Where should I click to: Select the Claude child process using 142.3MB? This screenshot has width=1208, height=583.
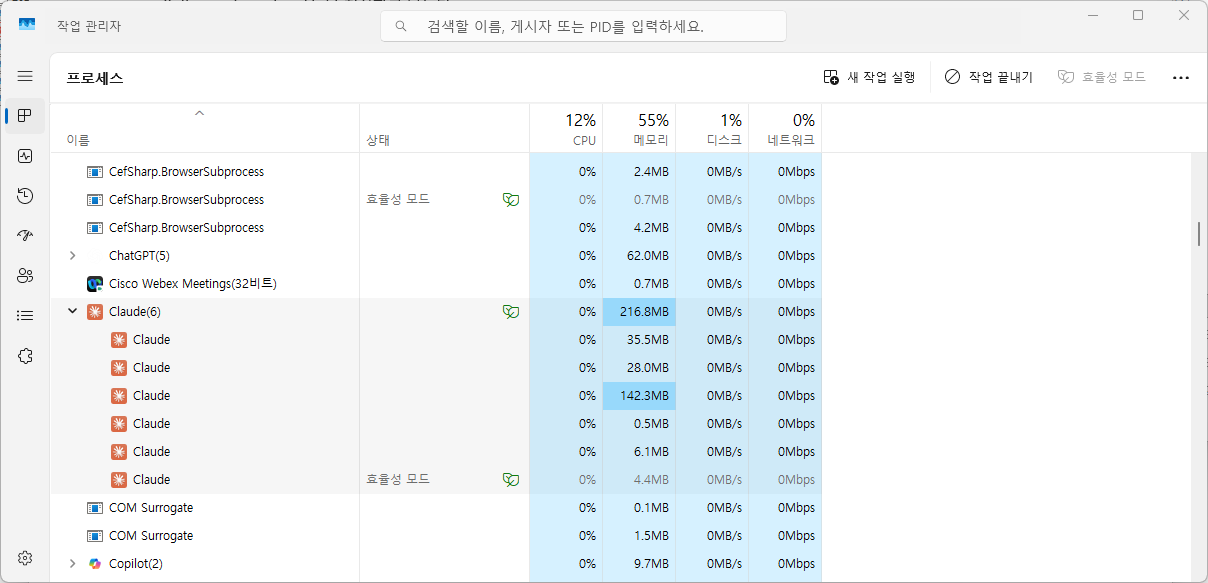[x=436, y=396]
